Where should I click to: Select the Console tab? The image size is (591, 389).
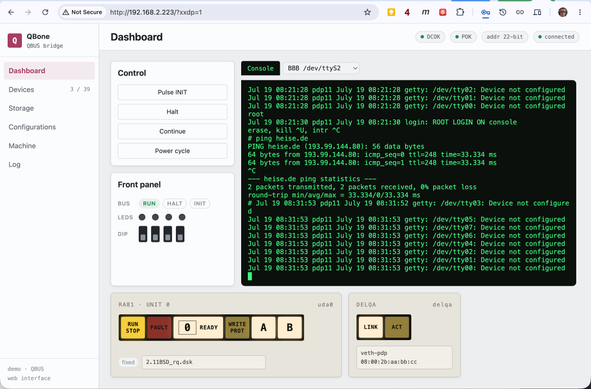[260, 69]
